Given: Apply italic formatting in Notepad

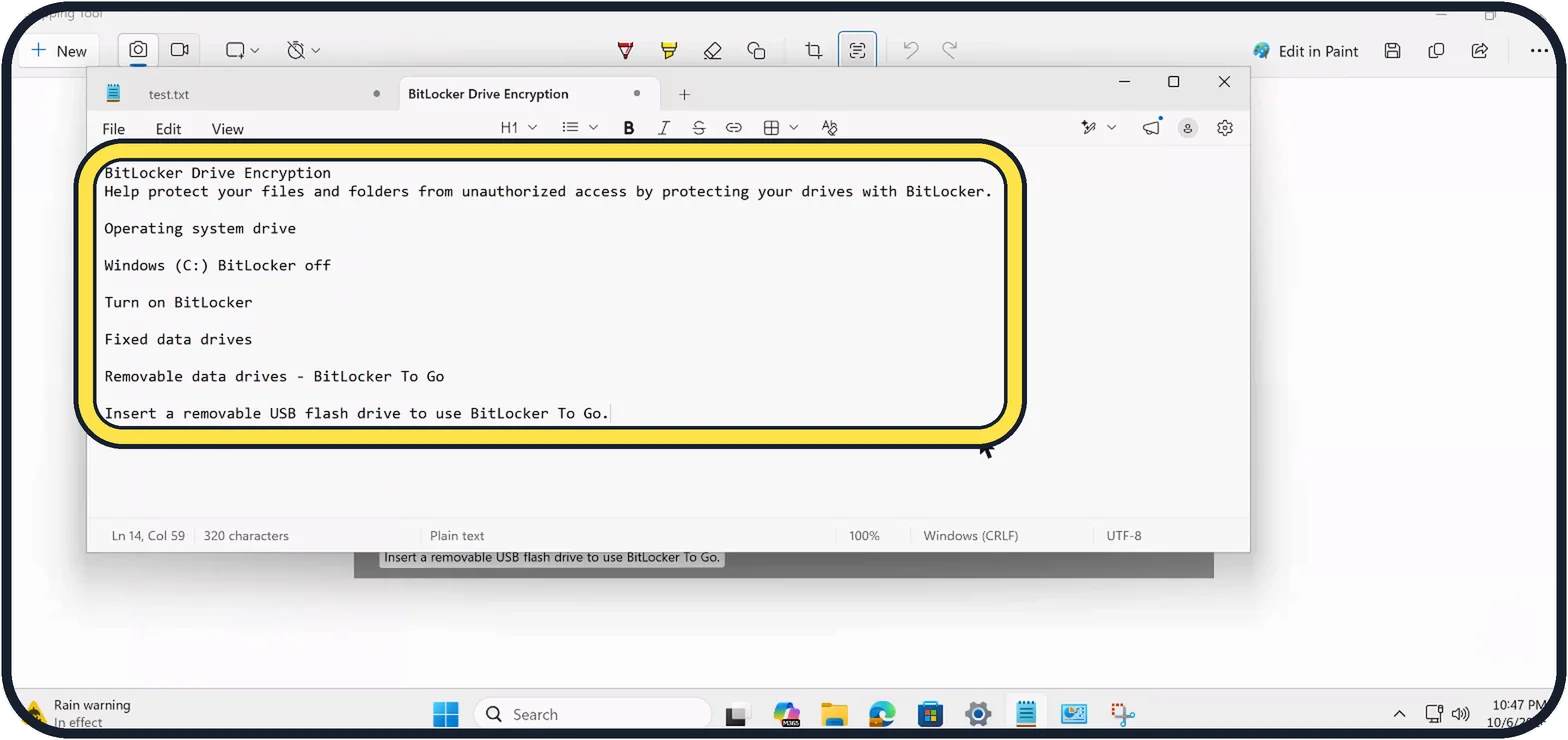Looking at the screenshot, I should pos(664,128).
